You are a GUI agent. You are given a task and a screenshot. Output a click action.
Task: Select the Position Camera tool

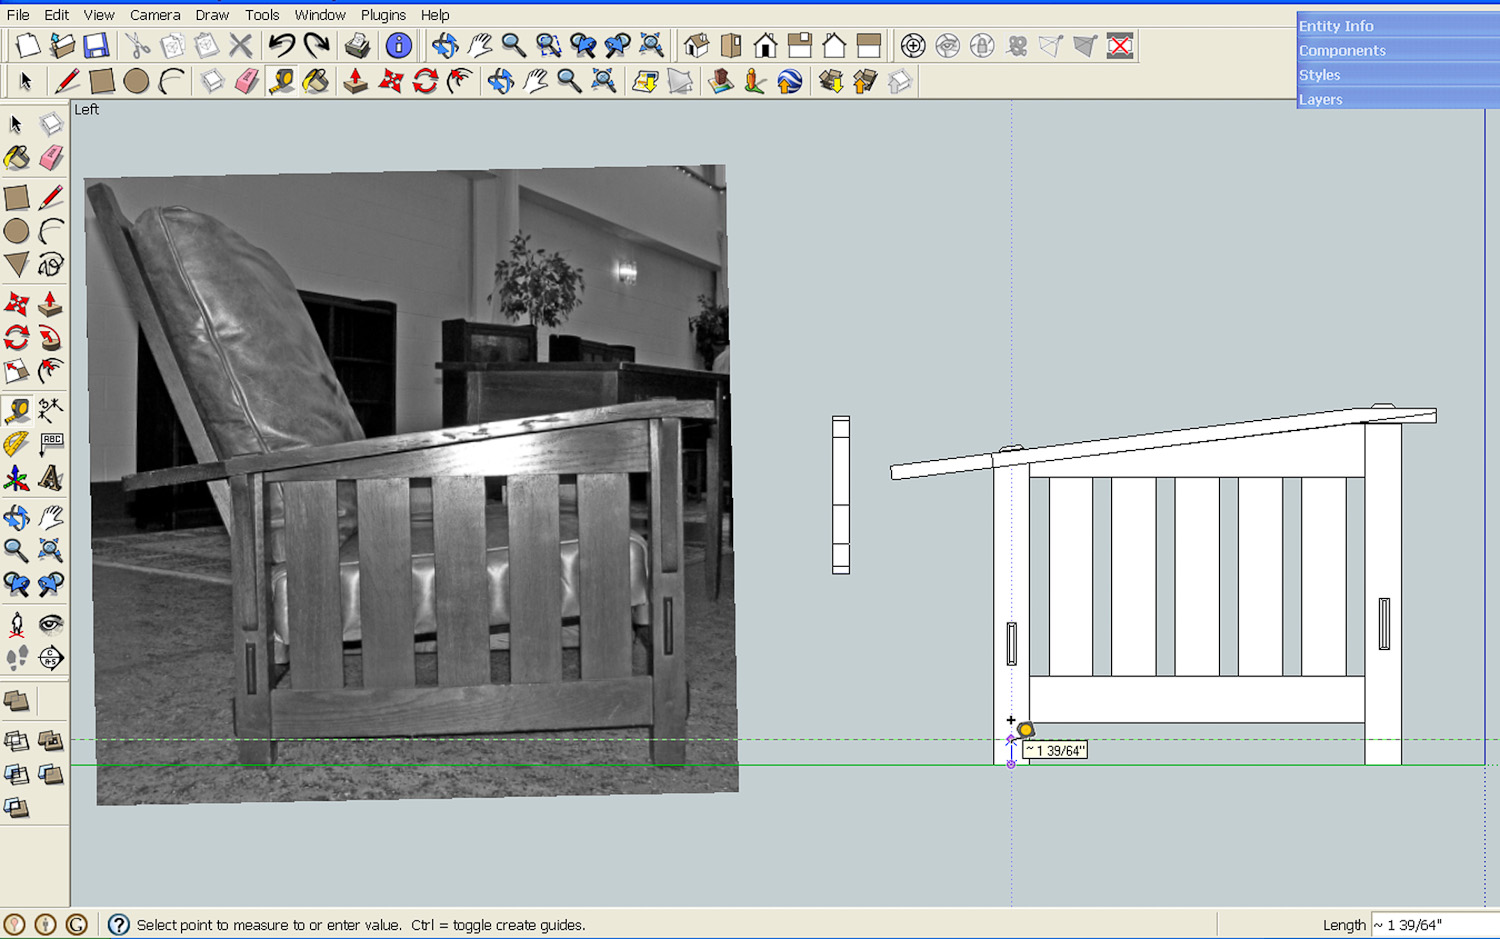(17, 625)
